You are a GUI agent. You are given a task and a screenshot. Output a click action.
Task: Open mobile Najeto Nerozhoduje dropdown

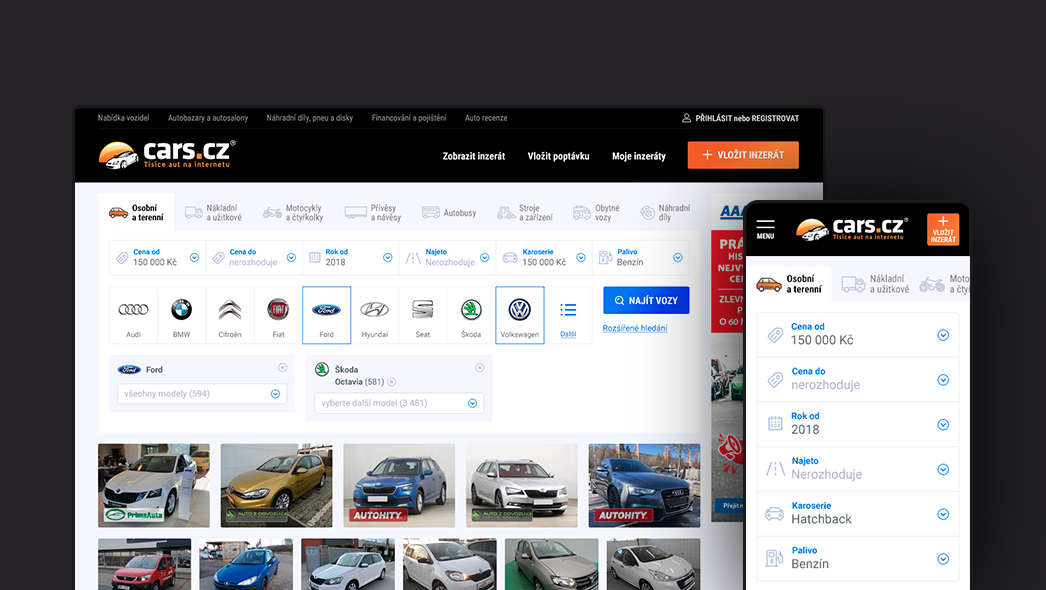click(858, 469)
